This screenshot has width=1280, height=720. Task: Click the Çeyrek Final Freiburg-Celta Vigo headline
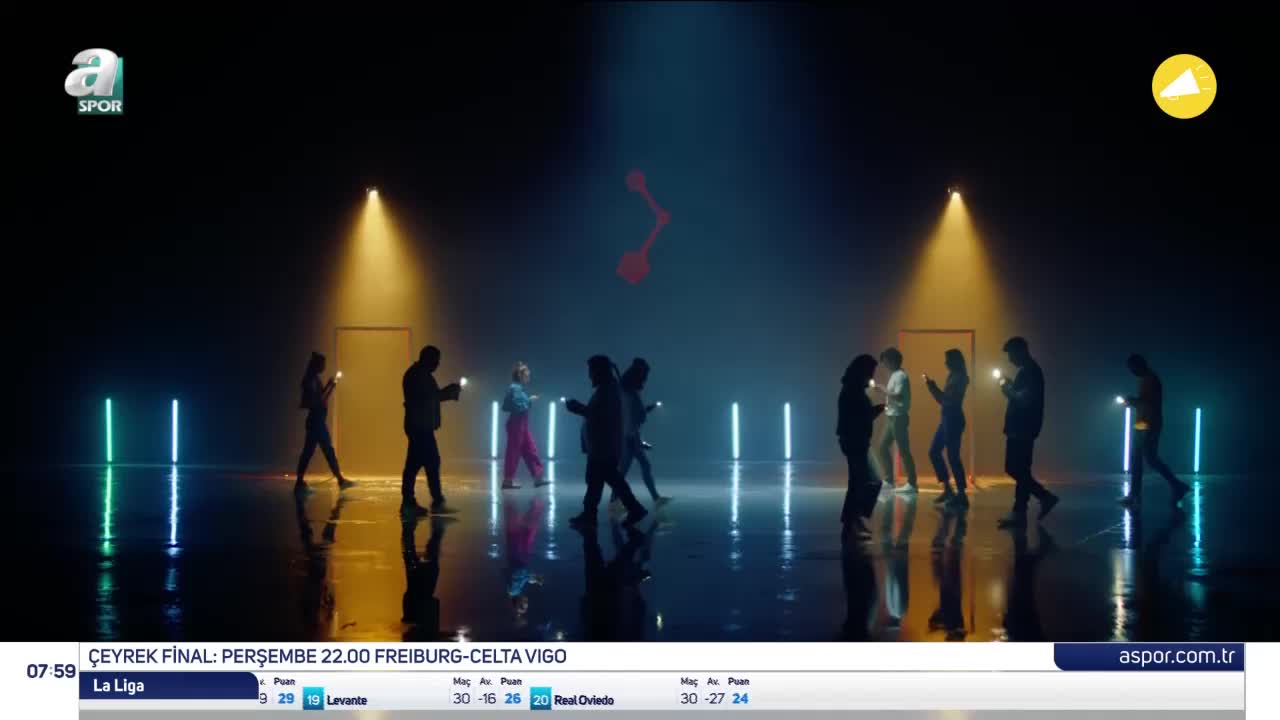click(327, 657)
